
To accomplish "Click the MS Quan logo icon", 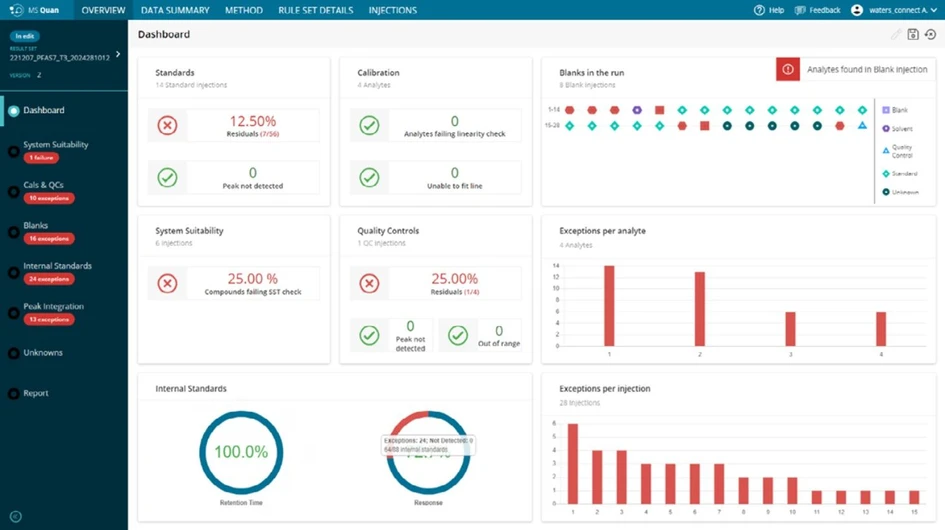I will (16, 10).
